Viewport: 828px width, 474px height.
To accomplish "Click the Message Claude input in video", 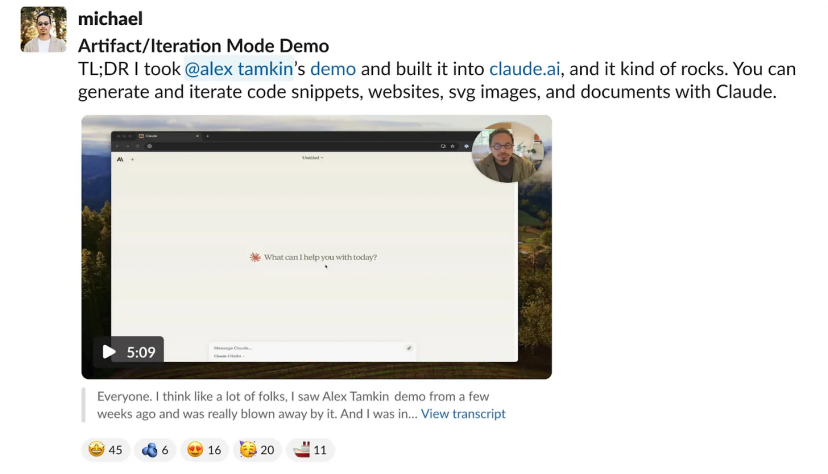I will click(312, 351).
